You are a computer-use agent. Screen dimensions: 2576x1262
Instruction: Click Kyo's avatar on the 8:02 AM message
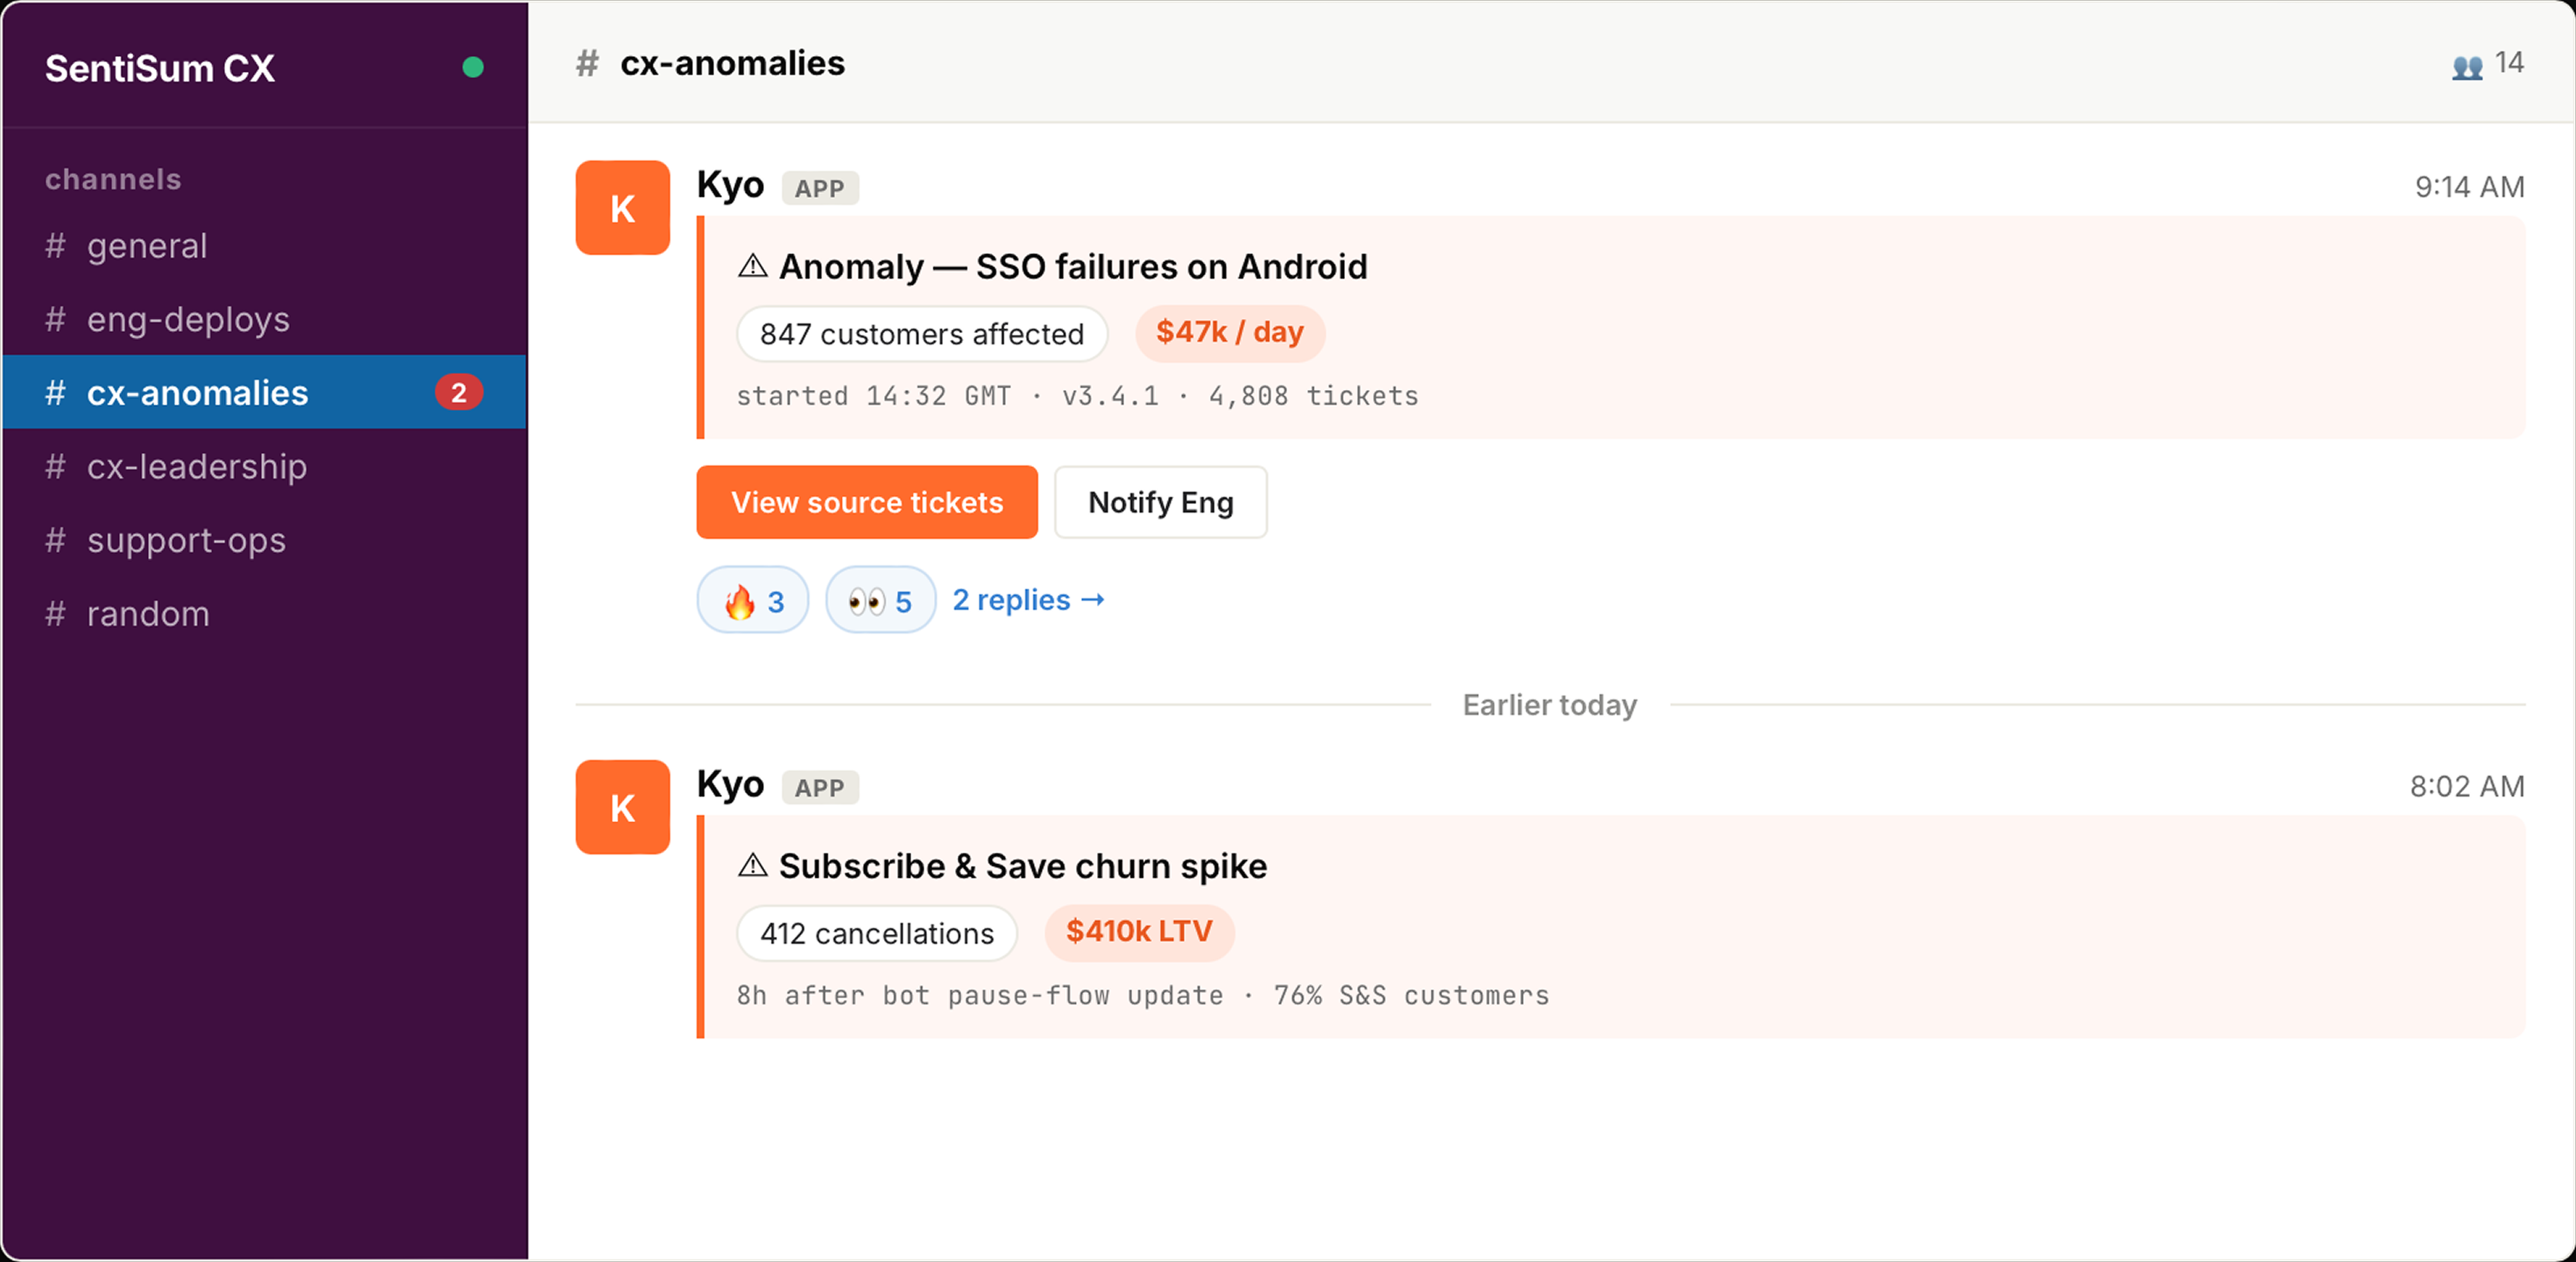622,807
